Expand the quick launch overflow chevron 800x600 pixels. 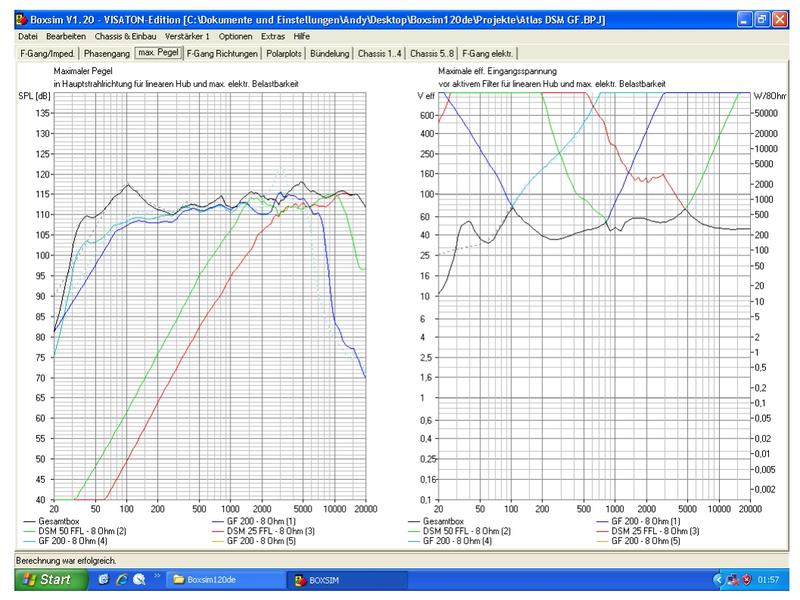157,577
